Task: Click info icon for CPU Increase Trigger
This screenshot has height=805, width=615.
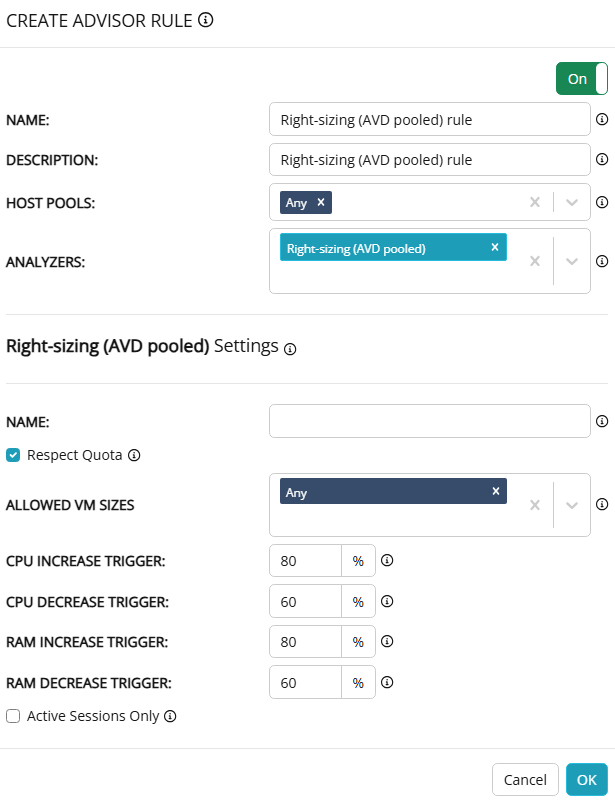Action: click(387, 560)
